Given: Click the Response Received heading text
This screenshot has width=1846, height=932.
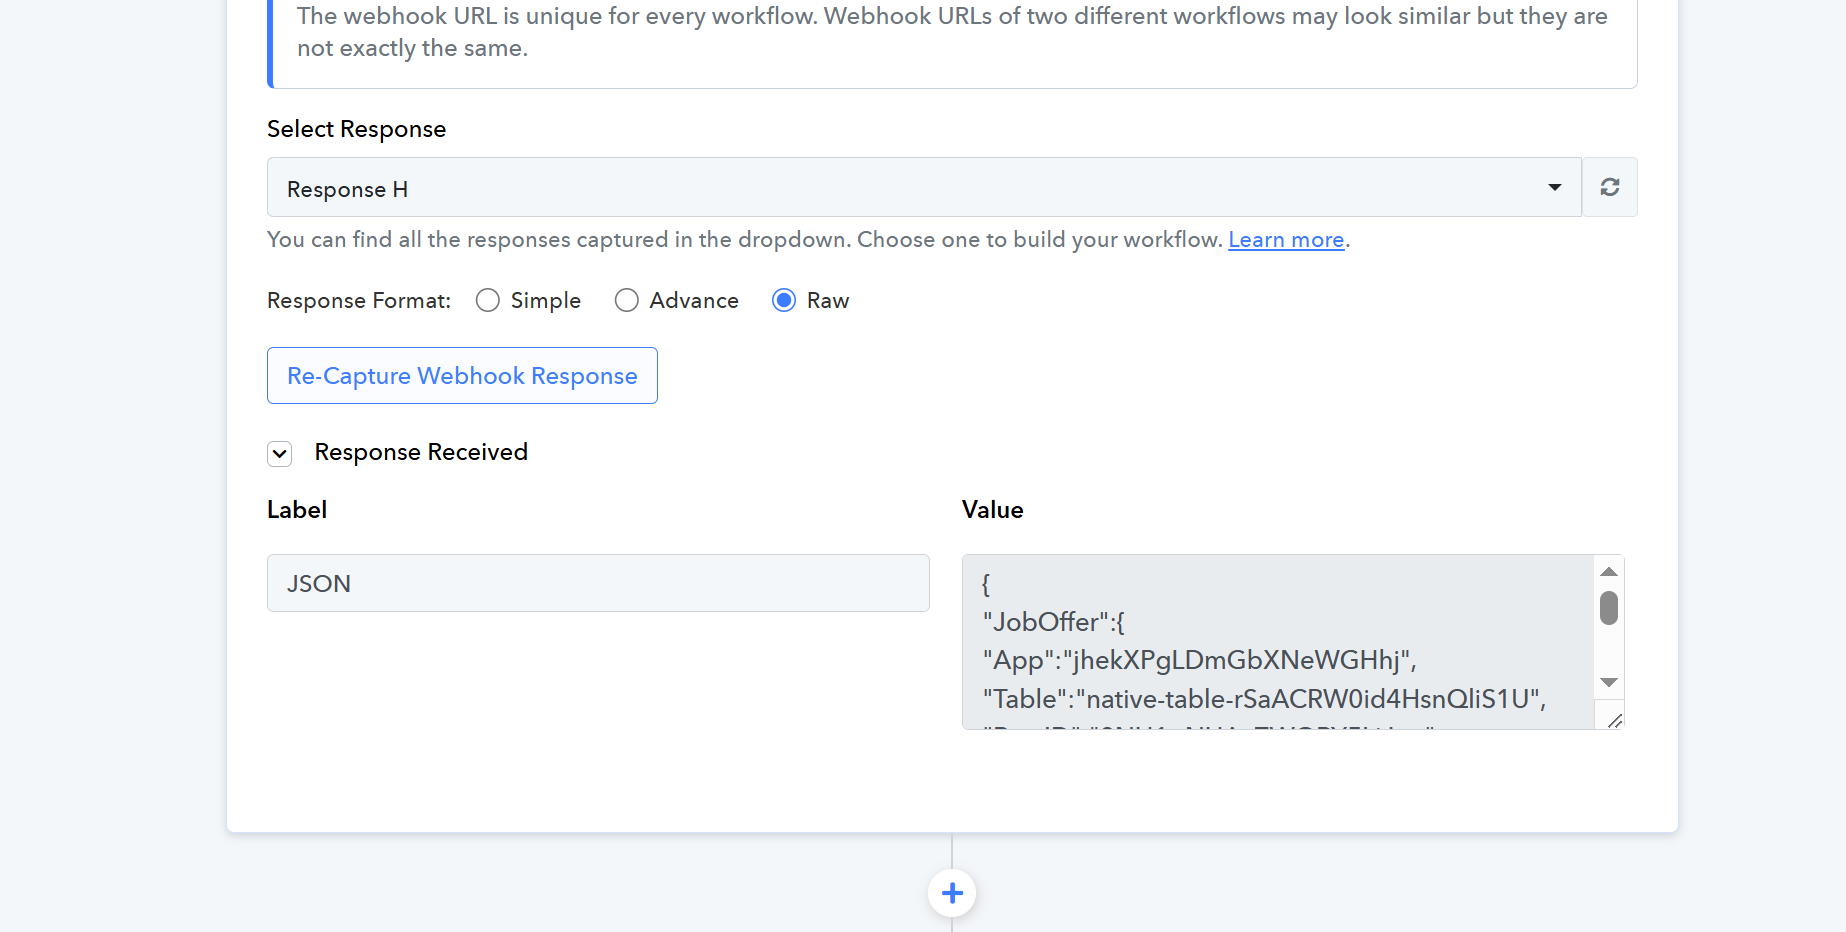Looking at the screenshot, I should (x=421, y=452).
